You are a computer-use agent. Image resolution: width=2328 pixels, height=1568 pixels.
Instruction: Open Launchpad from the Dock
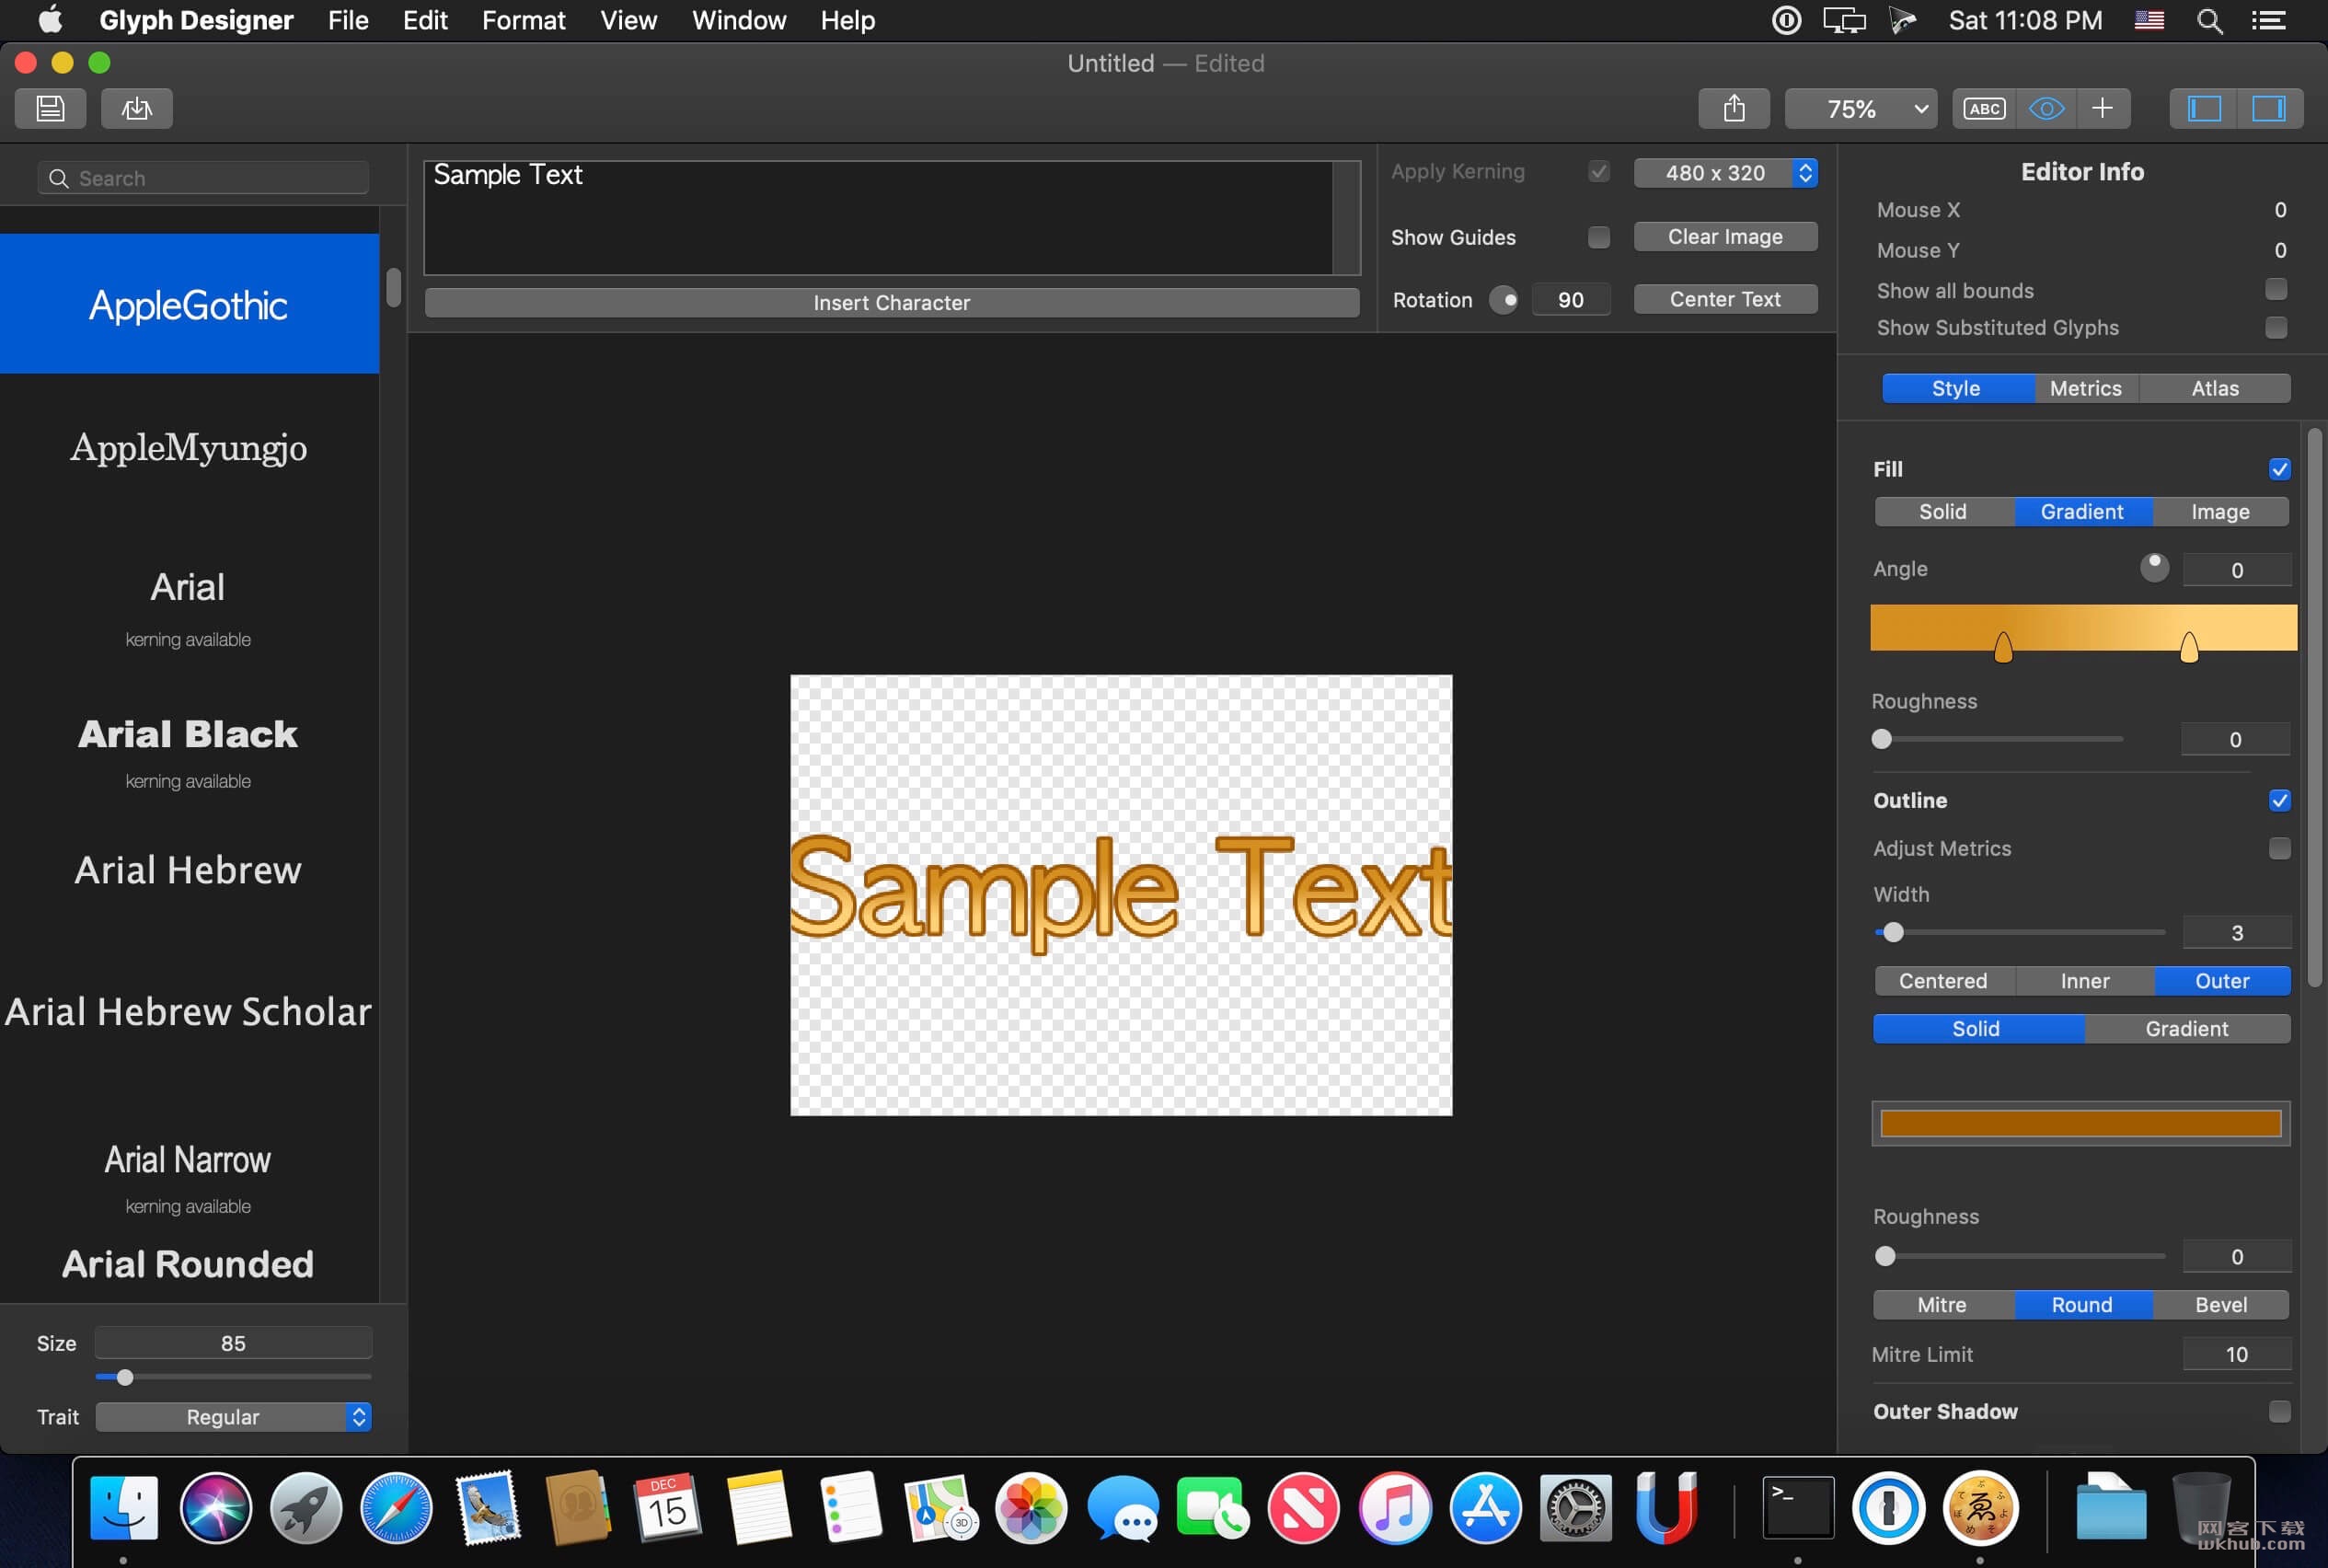306,1507
